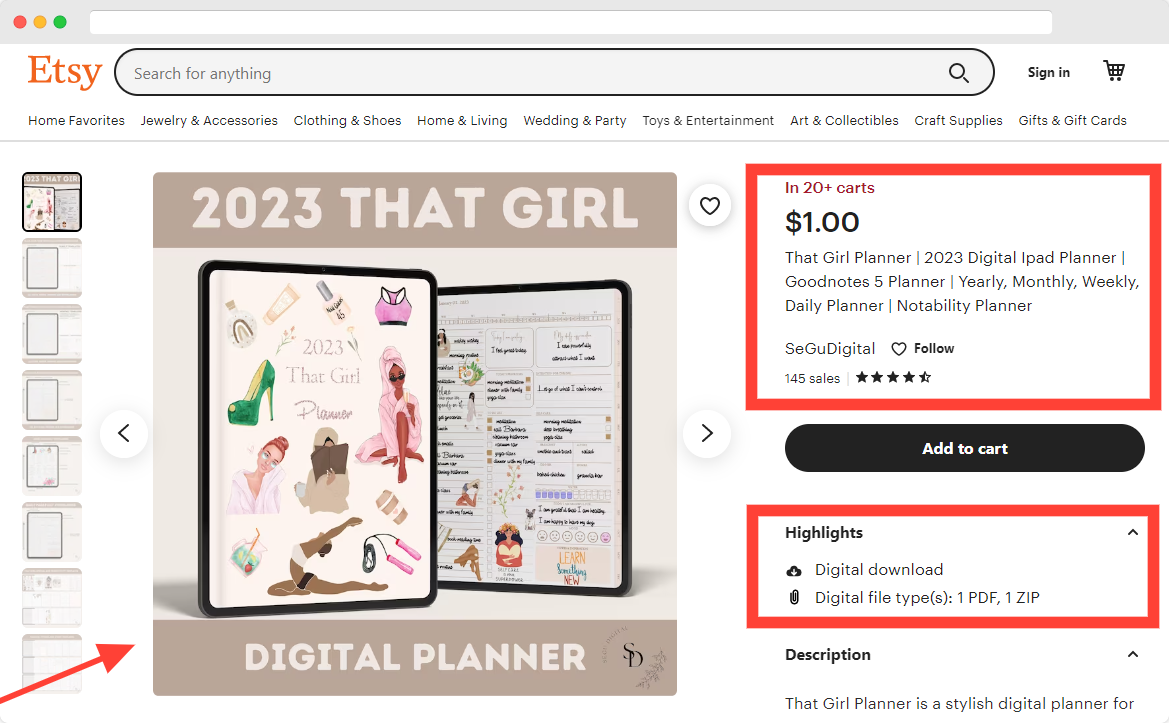Go to the next product image arrow
The height and width of the screenshot is (723, 1169).
click(707, 433)
